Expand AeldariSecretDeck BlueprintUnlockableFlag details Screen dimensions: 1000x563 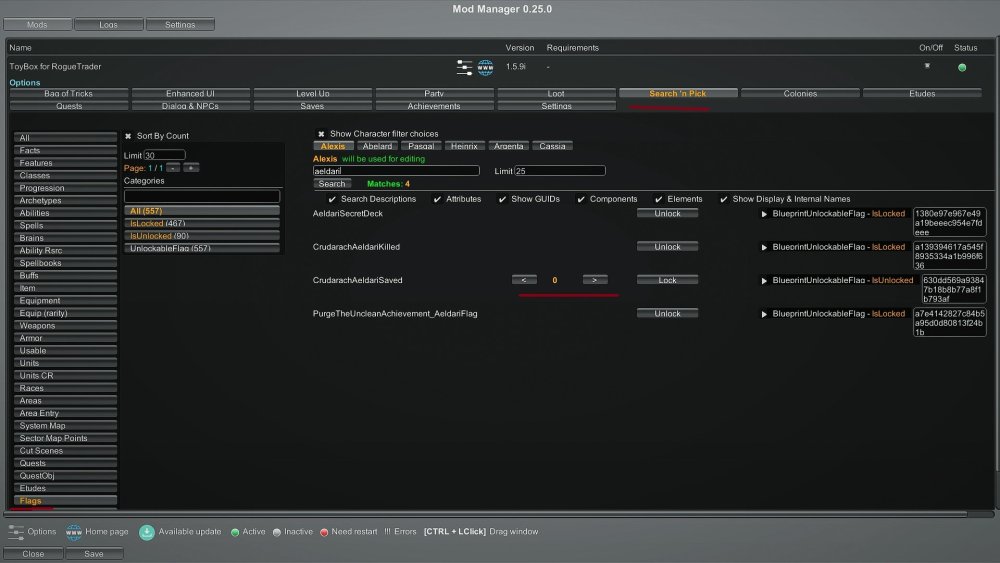(x=765, y=214)
